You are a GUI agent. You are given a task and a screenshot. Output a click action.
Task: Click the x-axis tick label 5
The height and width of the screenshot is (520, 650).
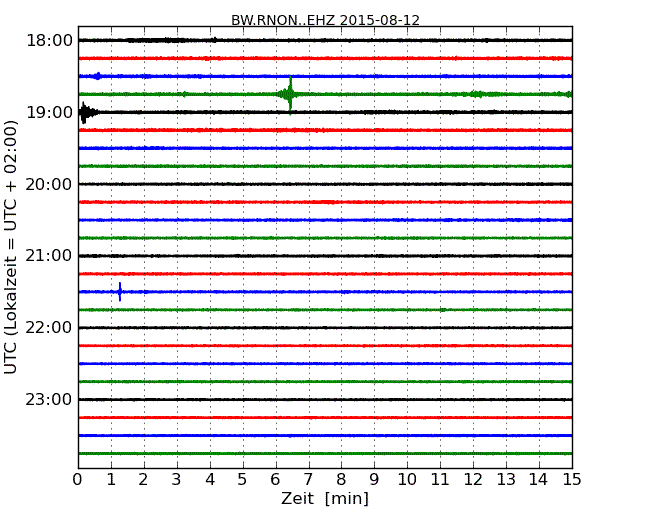(x=242, y=480)
